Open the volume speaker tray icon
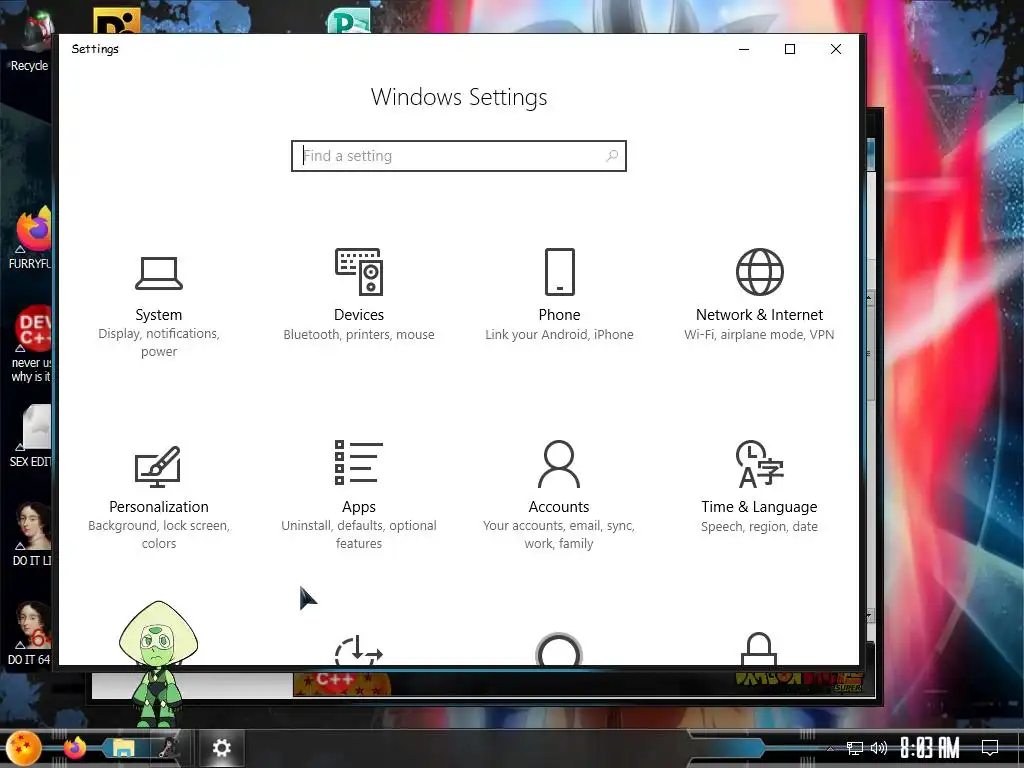Image resolution: width=1024 pixels, height=768 pixels. pos(879,748)
